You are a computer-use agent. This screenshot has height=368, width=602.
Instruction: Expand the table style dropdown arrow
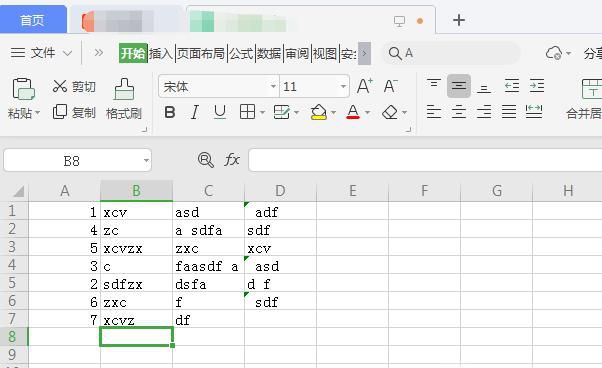point(296,112)
